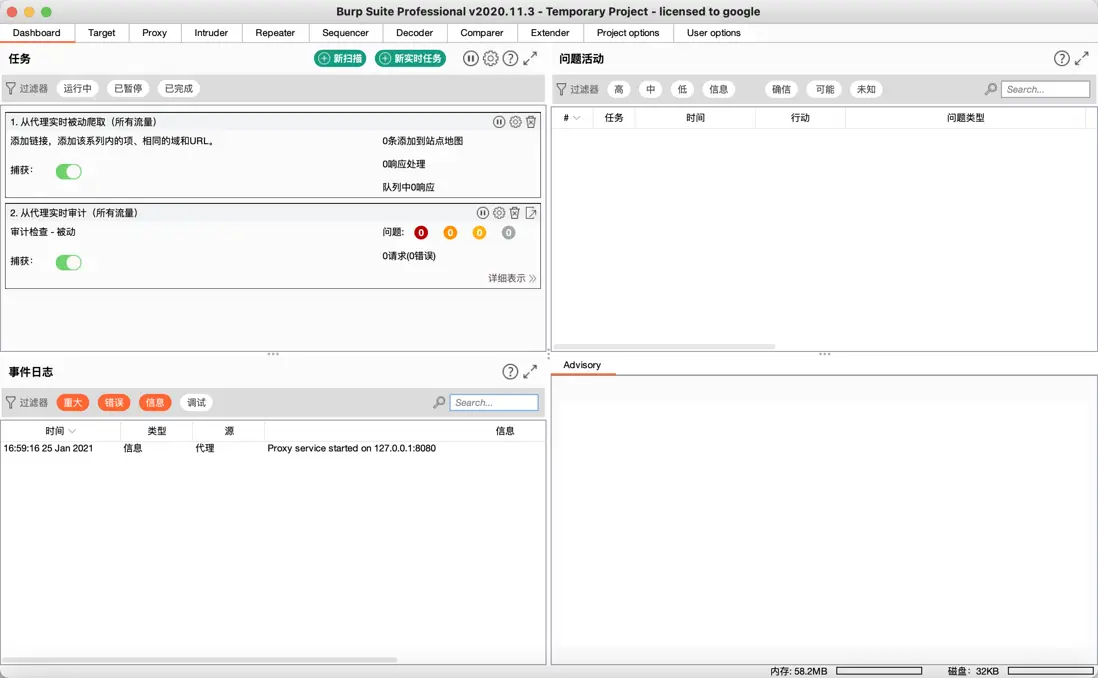Screen dimensions: 1098x678
Task: Expand 详细表示 details for task 2
Action: click(x=512, y=278)
